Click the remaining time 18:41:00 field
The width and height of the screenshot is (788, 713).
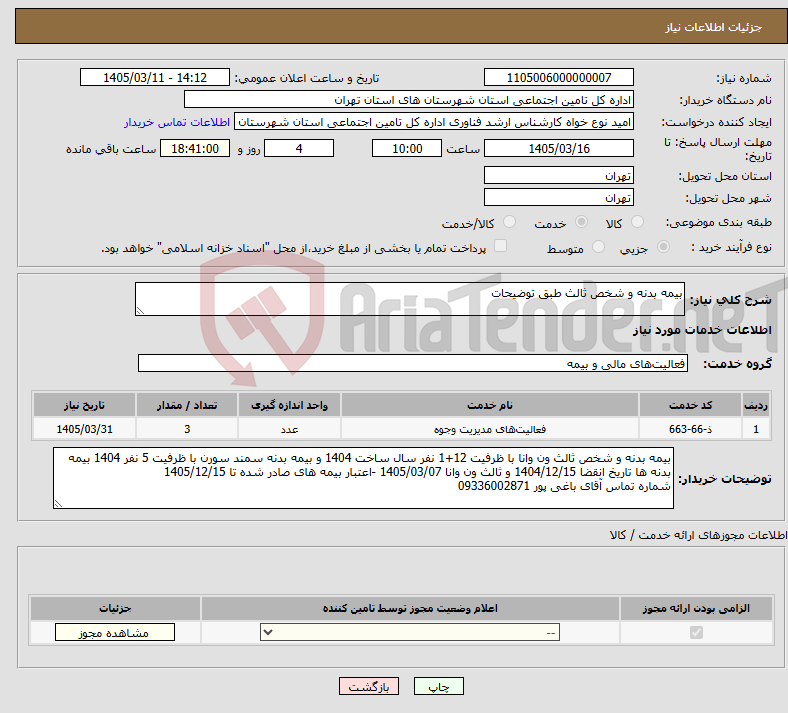click(195, 148)
